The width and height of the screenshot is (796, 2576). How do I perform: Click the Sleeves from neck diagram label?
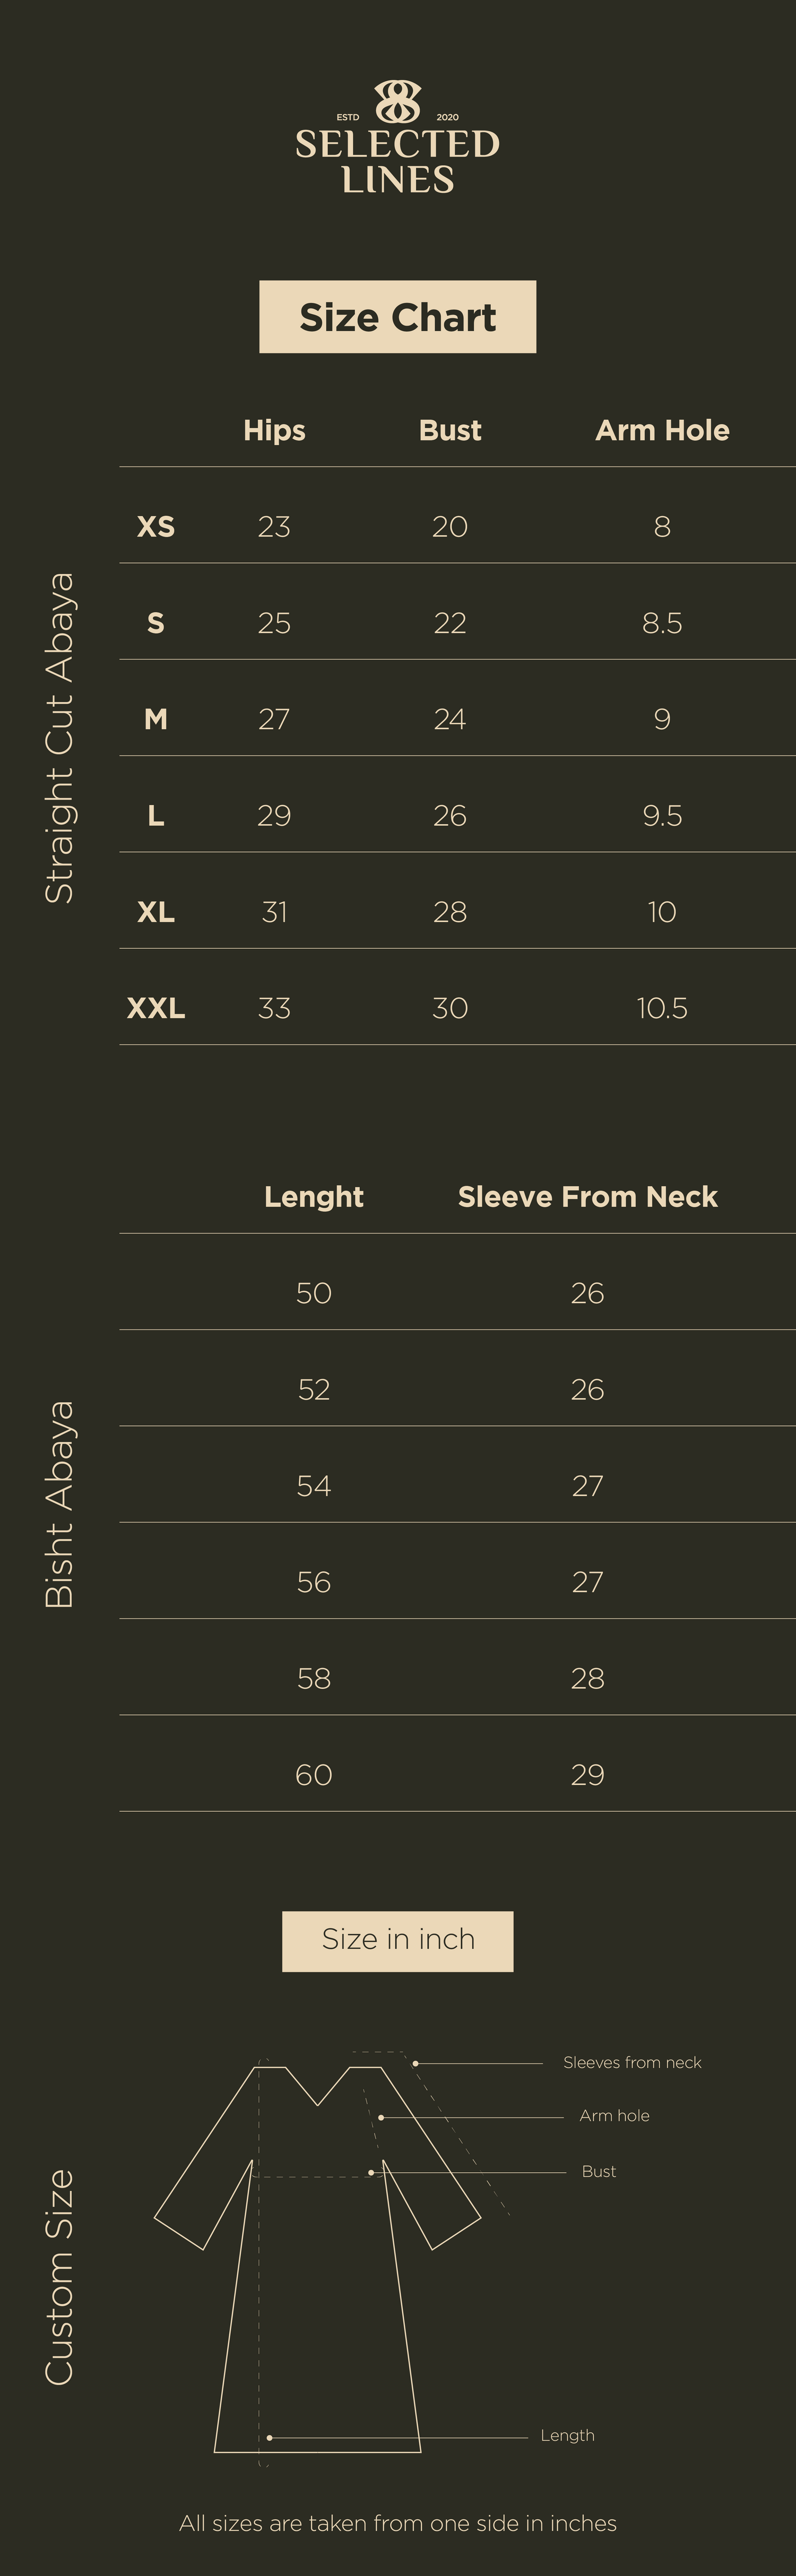tap(632, 2063)
